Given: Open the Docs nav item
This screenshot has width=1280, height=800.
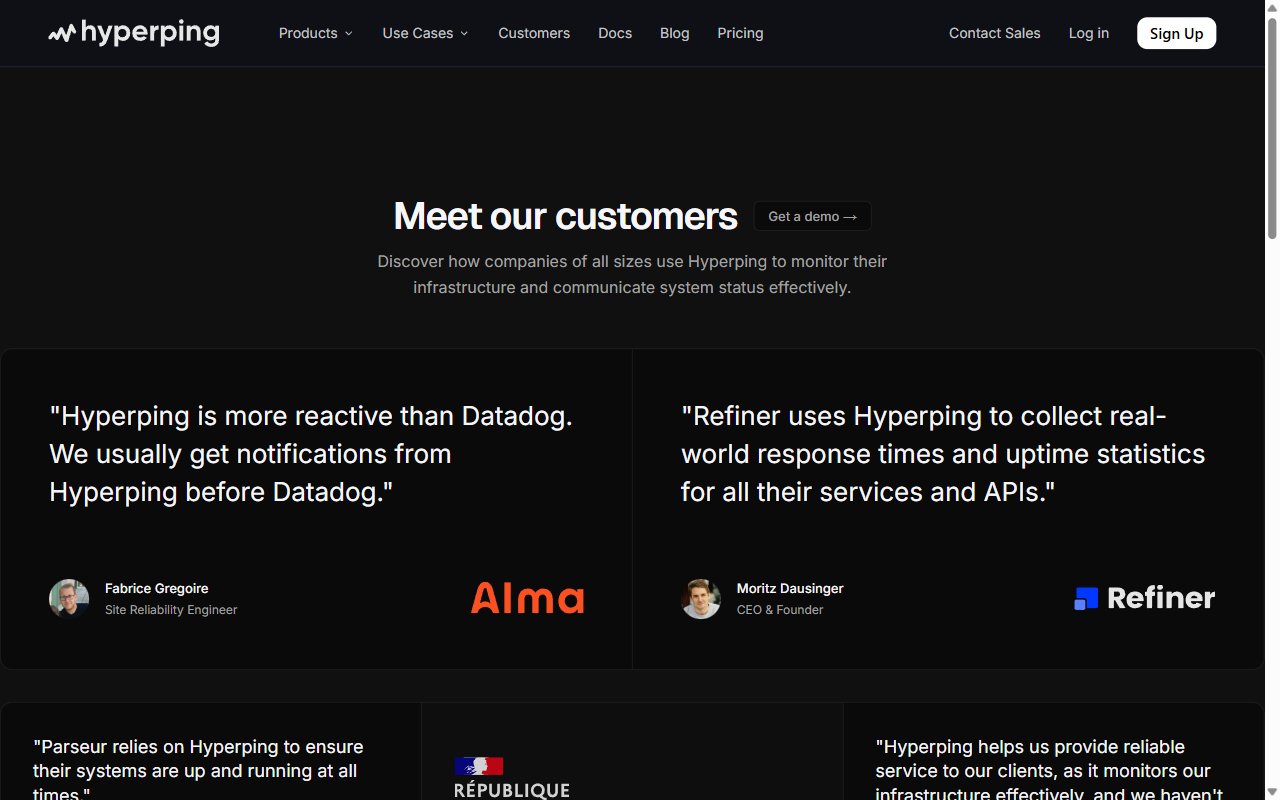Looking at the screenshot, I should tap(615, 33).
